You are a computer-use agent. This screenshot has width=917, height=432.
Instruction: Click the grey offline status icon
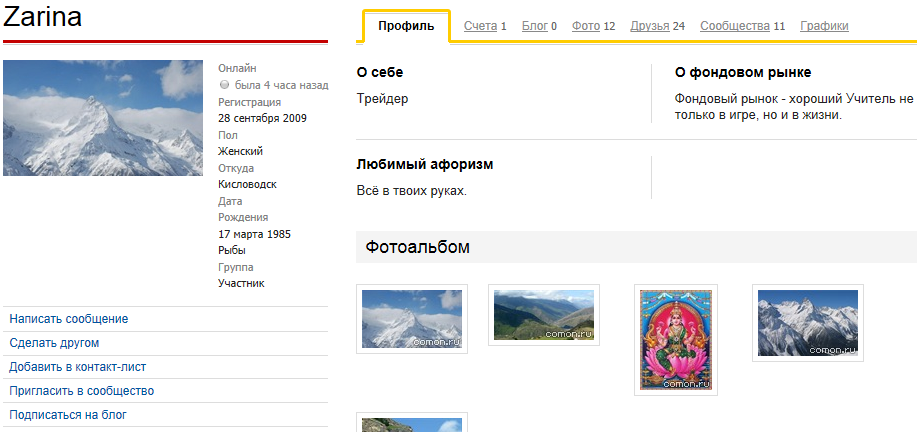click(x=224, y=86)
